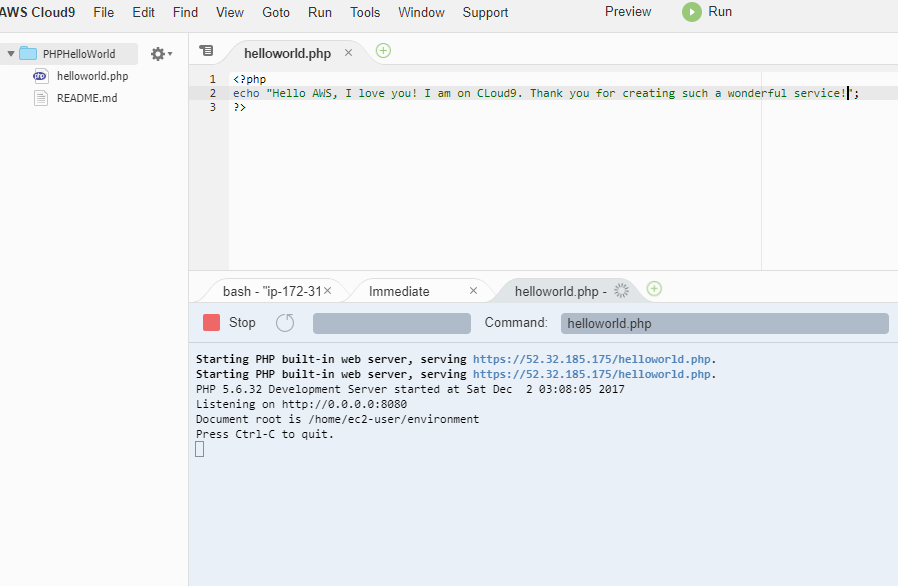Switch to the helloworld.php editor tab
The width and height of the screenshot is (898, 586).
[287, 53]
